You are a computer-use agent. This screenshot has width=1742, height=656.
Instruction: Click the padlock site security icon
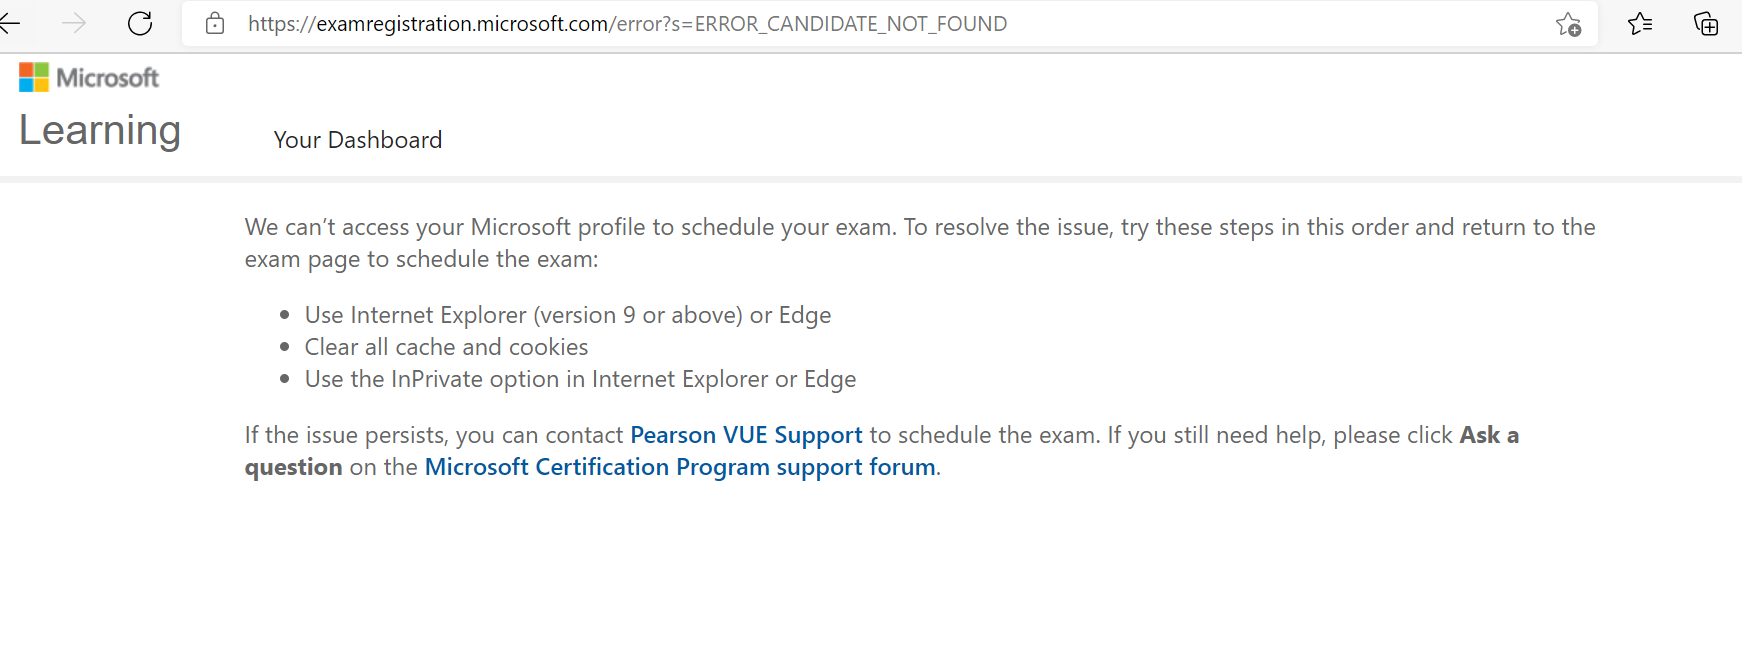tap(214, 23)
